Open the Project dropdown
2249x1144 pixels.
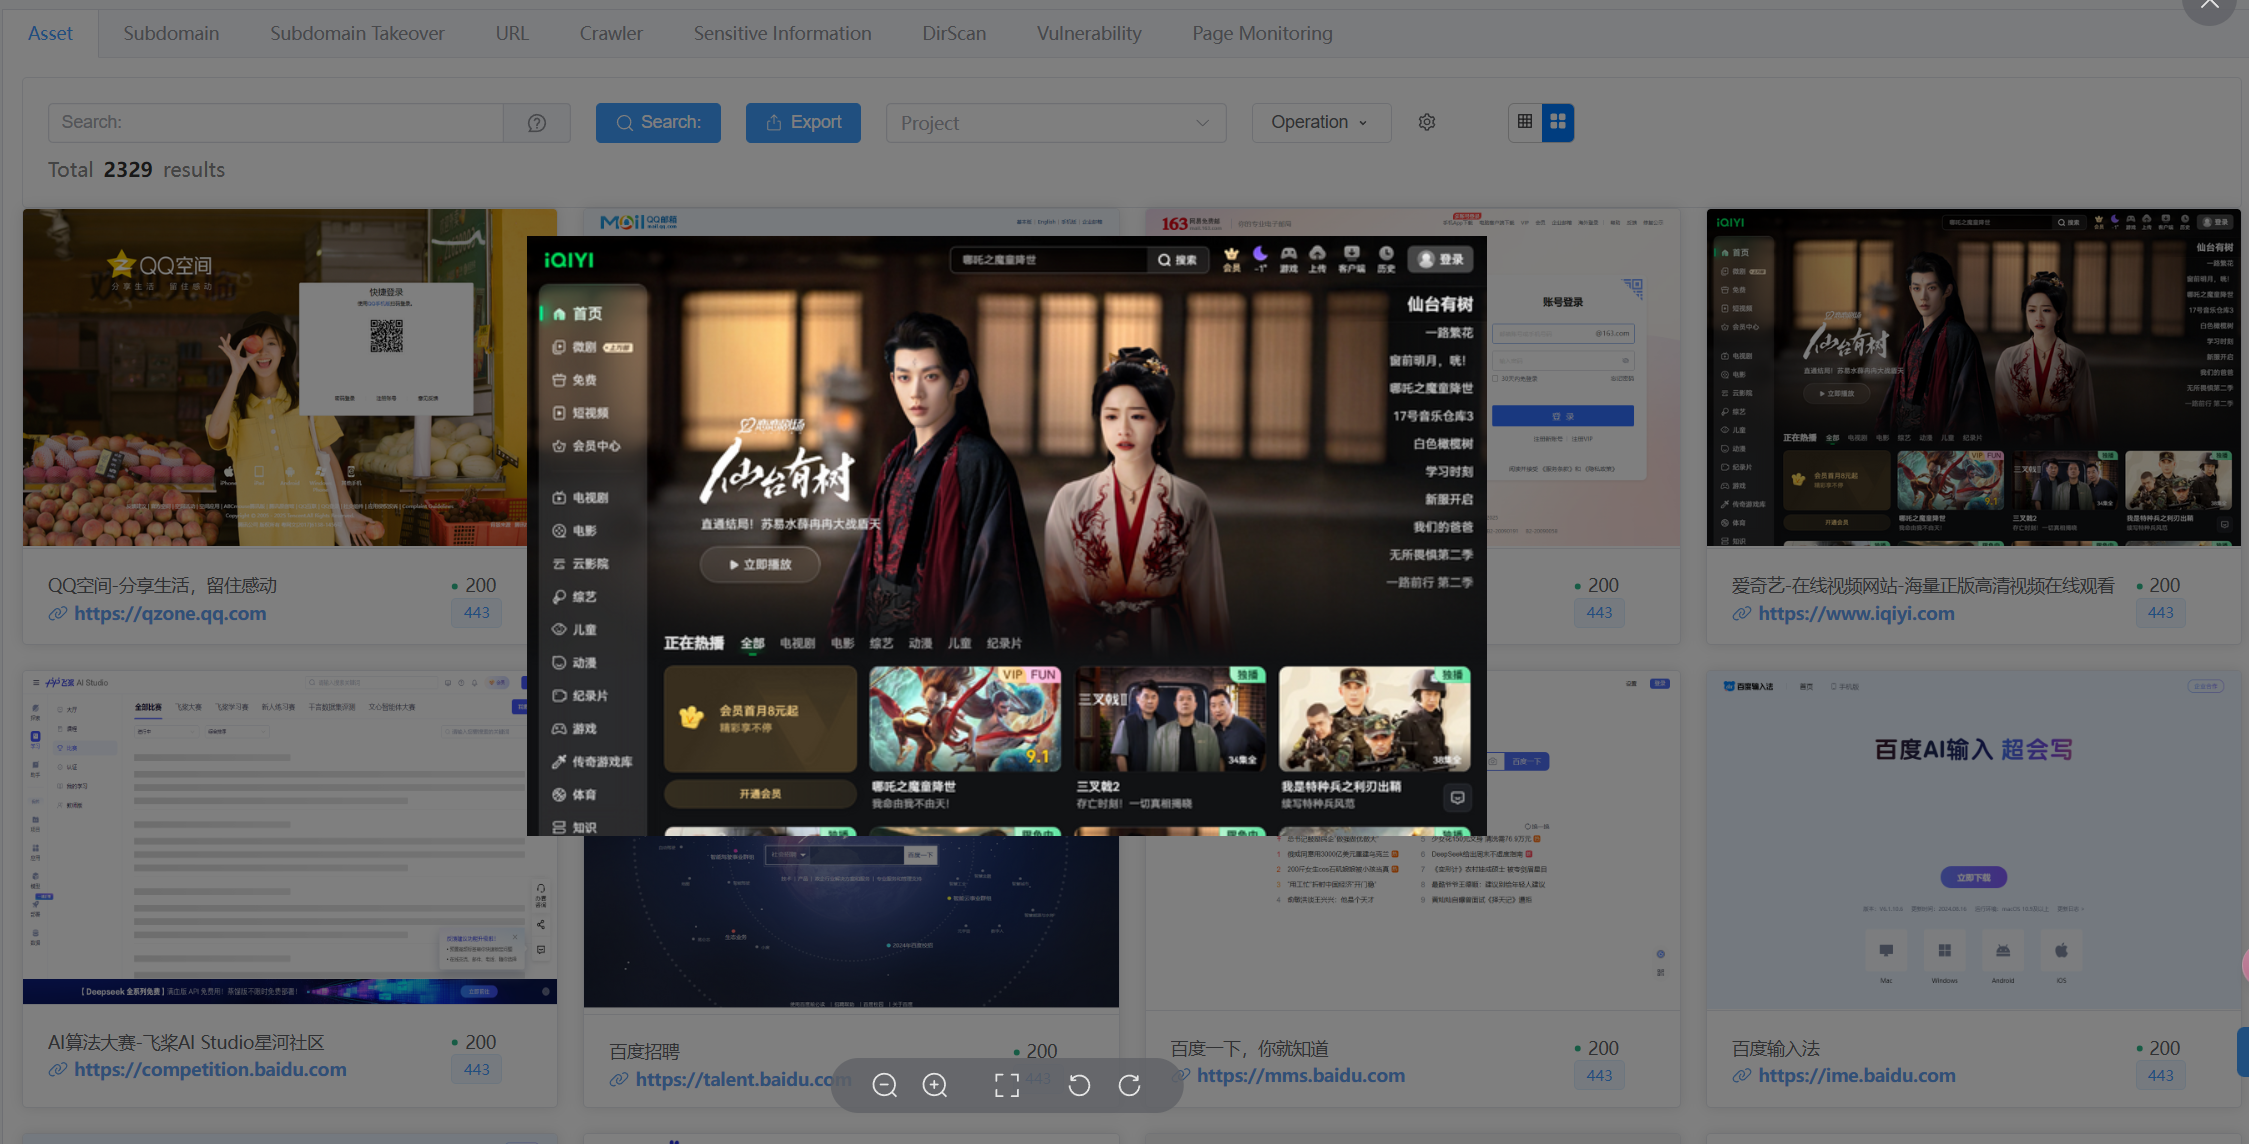coord(1056,123)
